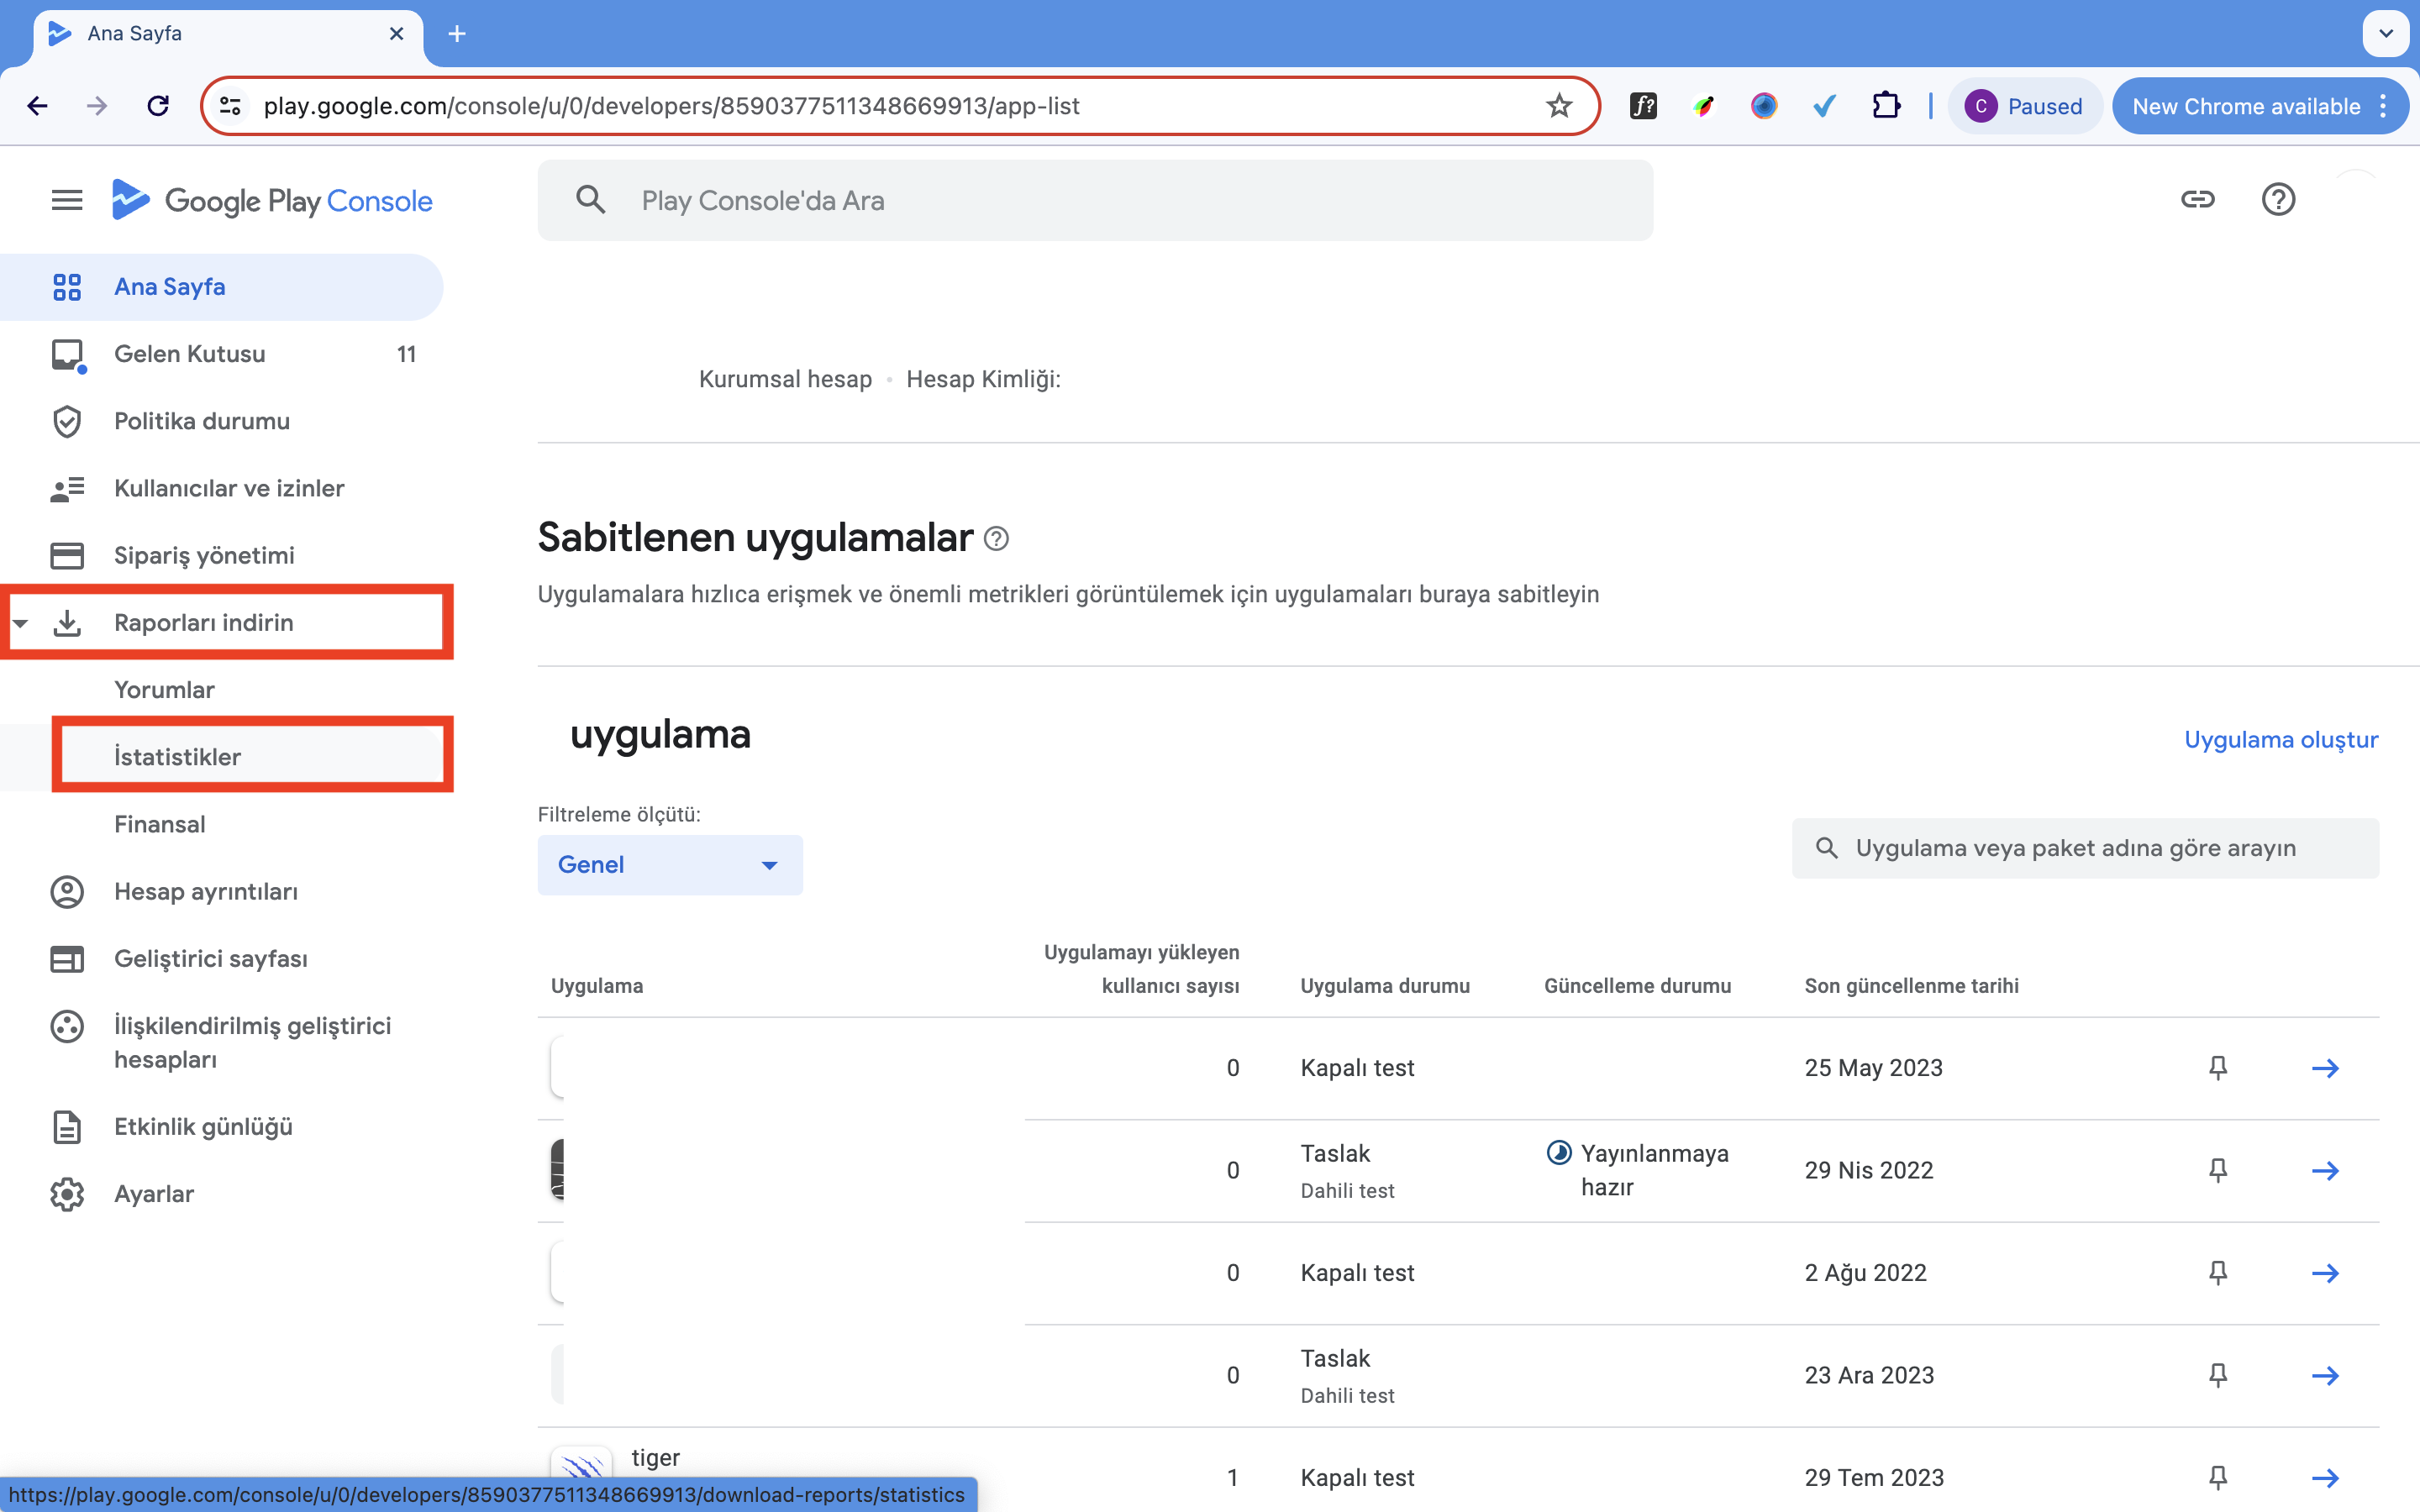This screenshot has width=2420, height=1512.
Task: Pin the app updated 2 Ağu 2022
Action: [2218, 1273]
